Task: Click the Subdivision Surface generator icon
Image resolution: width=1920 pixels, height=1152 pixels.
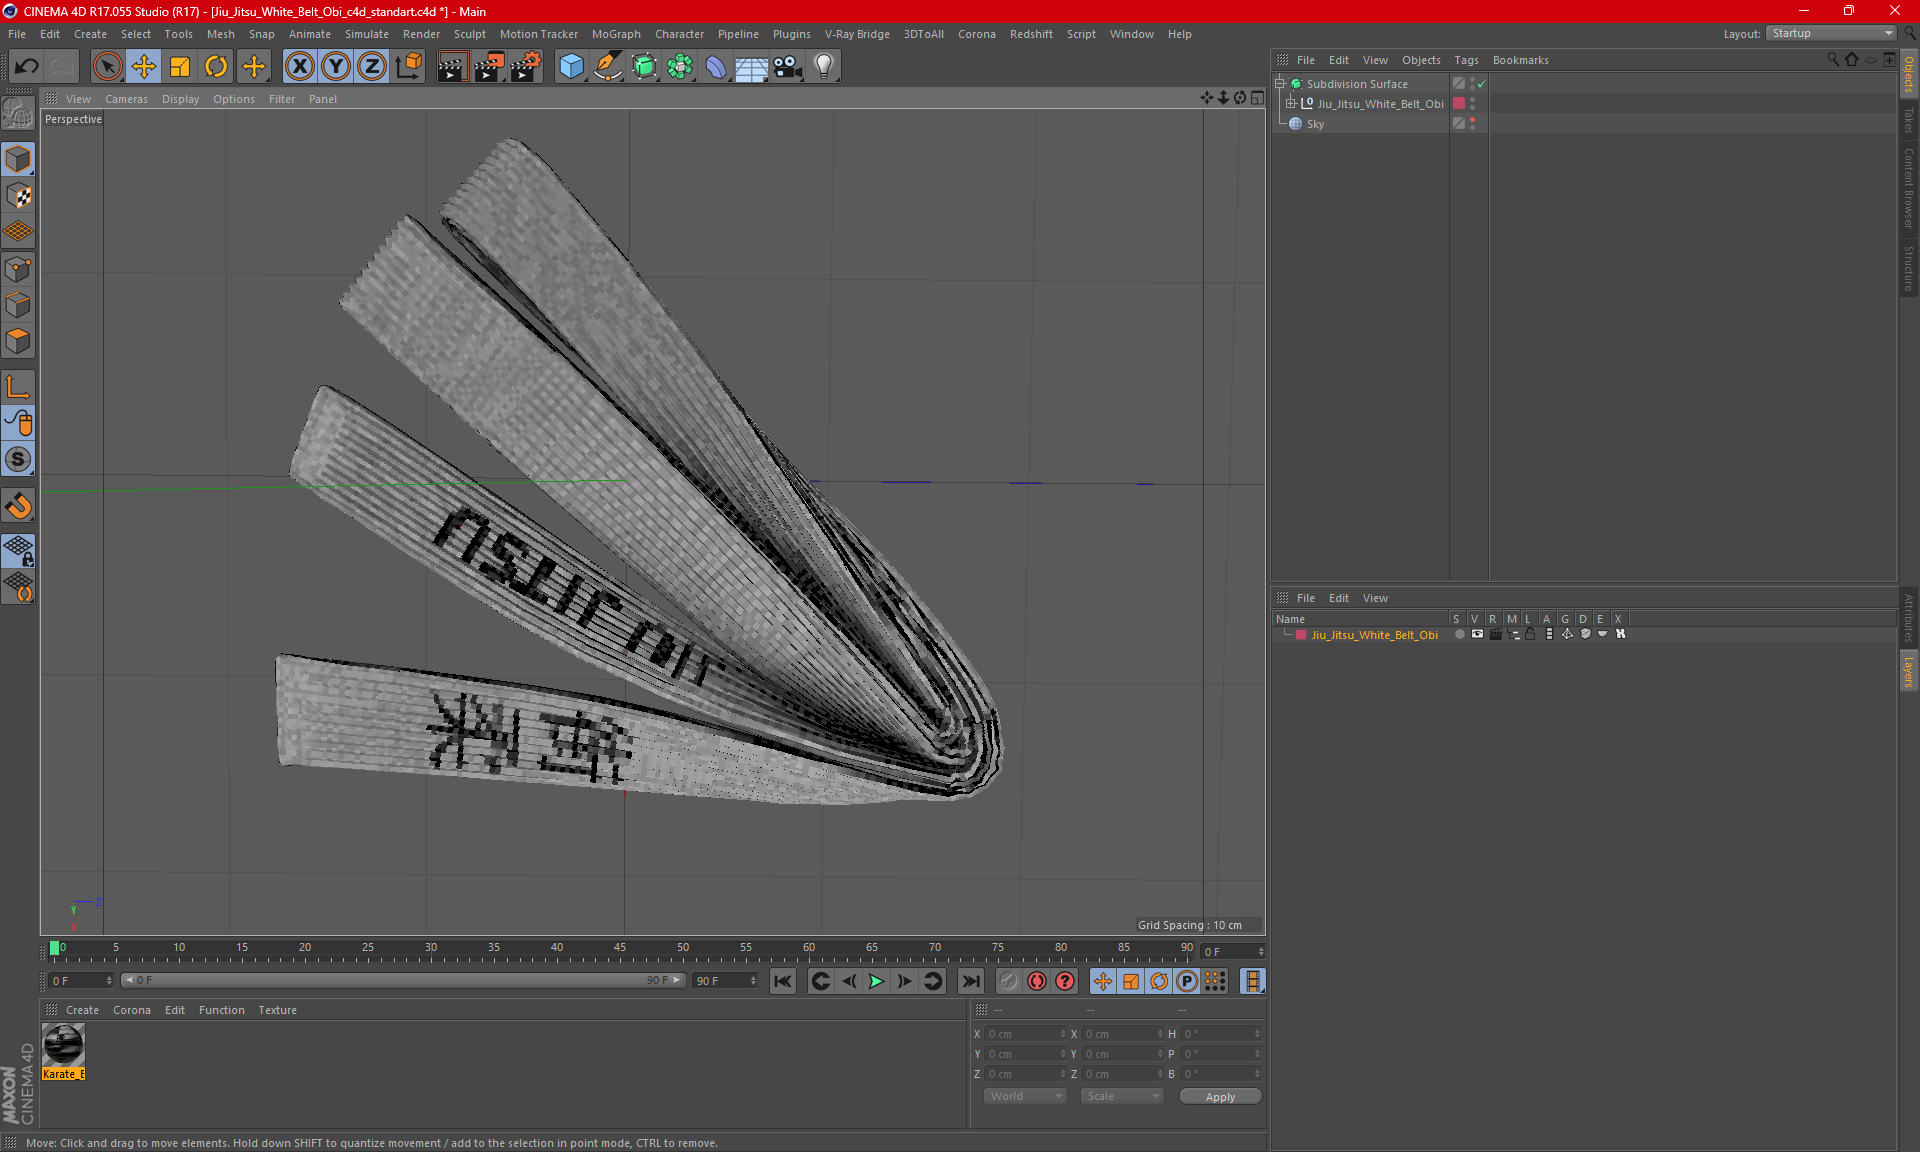Action: (644, 67)
